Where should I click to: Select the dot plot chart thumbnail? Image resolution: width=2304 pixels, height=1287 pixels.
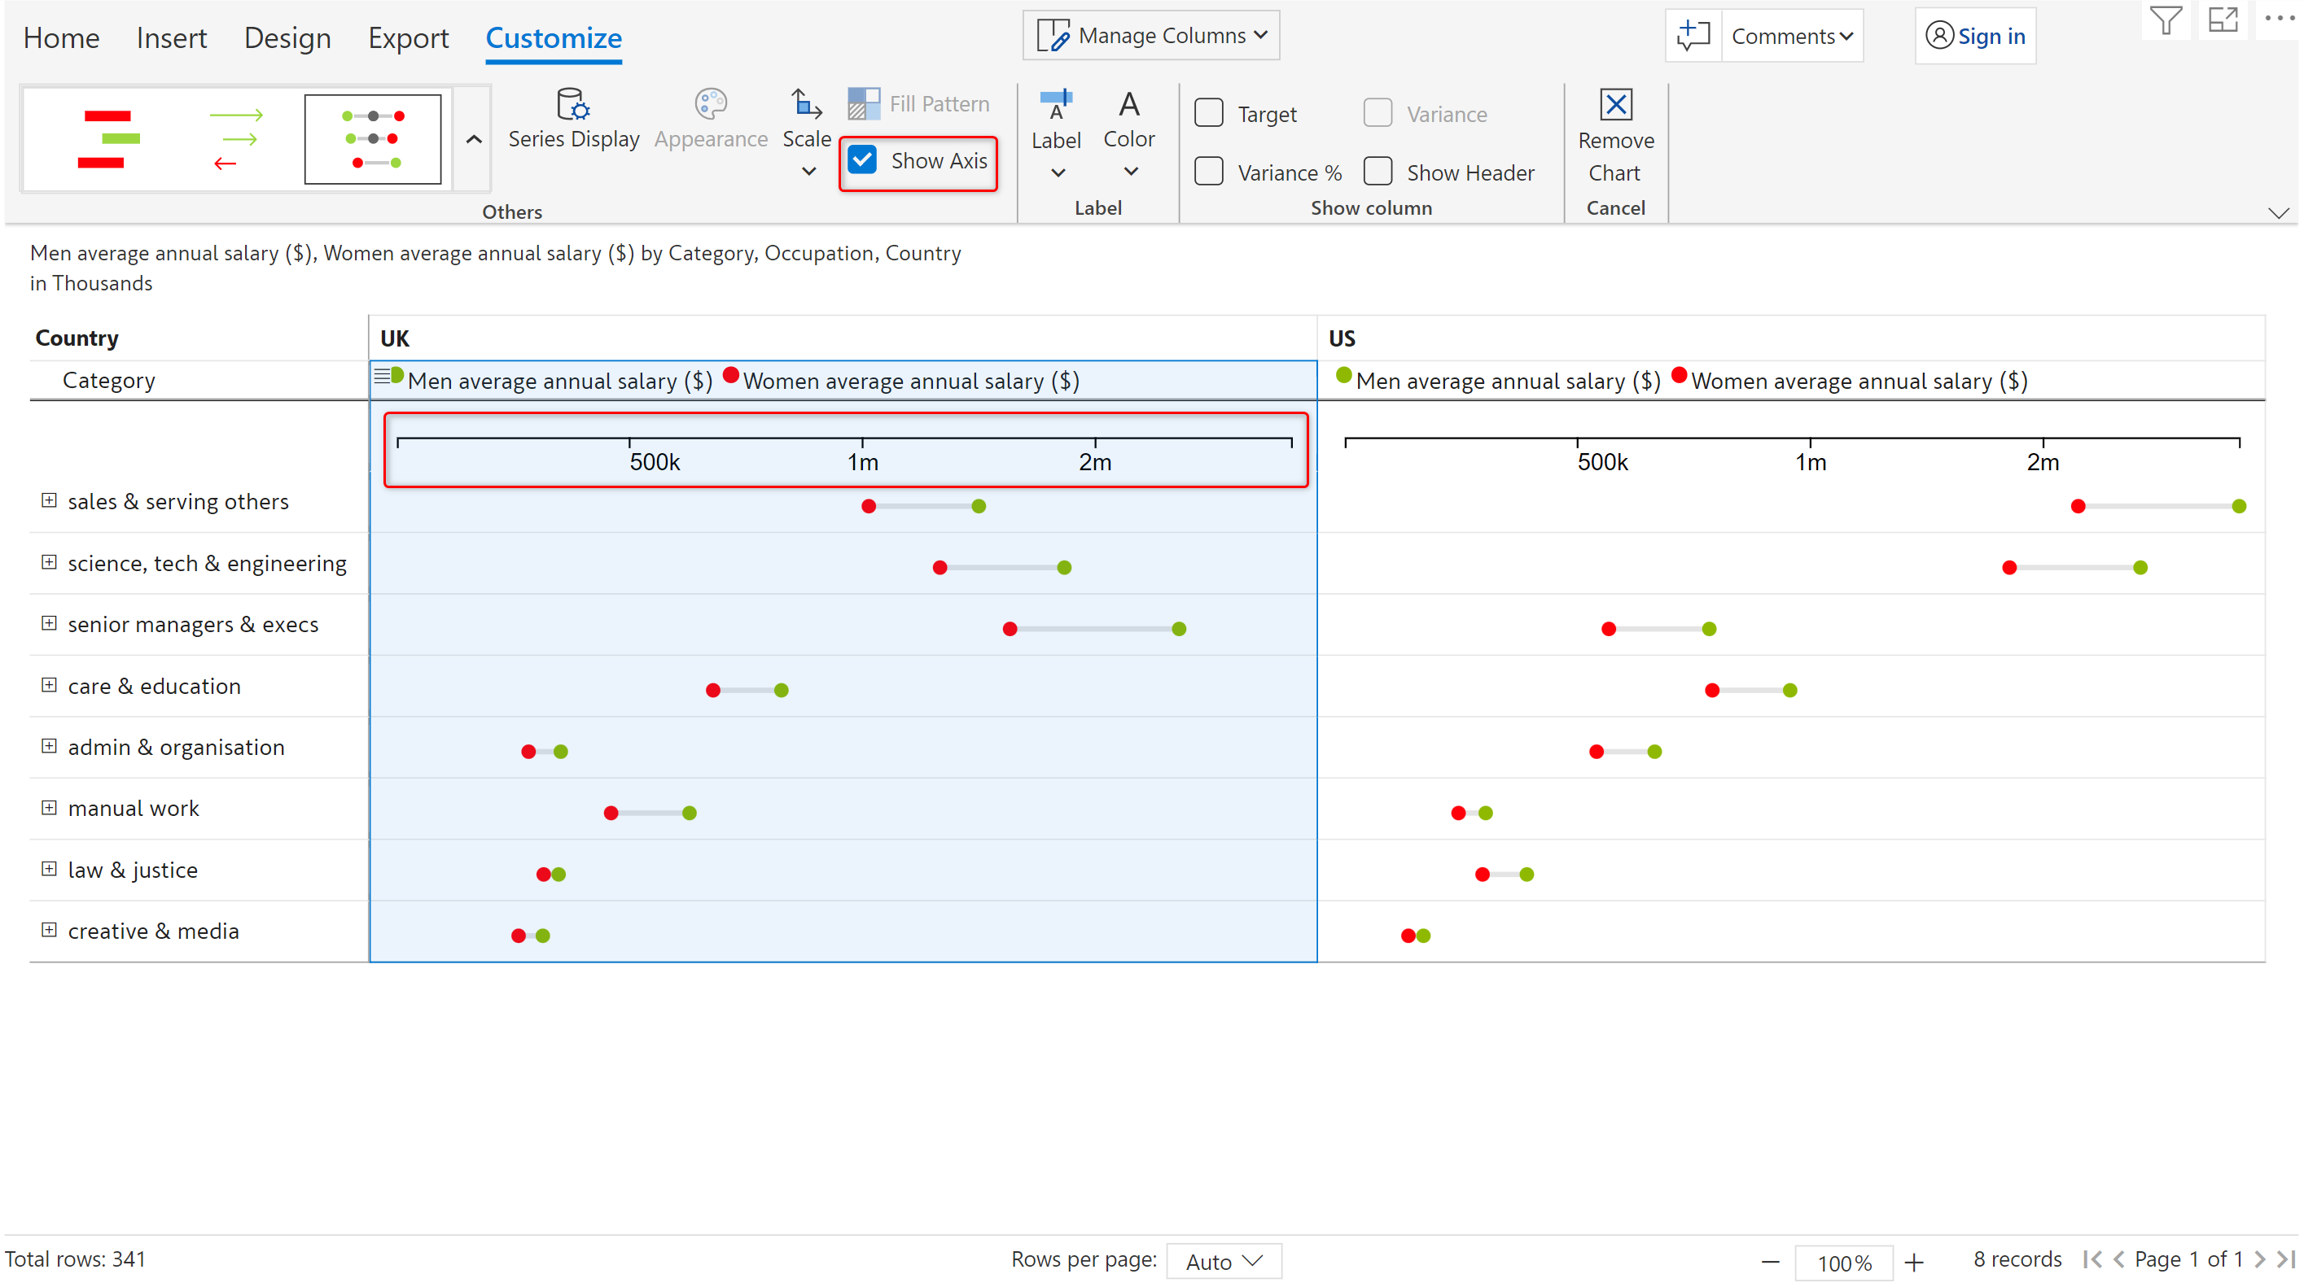point(372,139)
